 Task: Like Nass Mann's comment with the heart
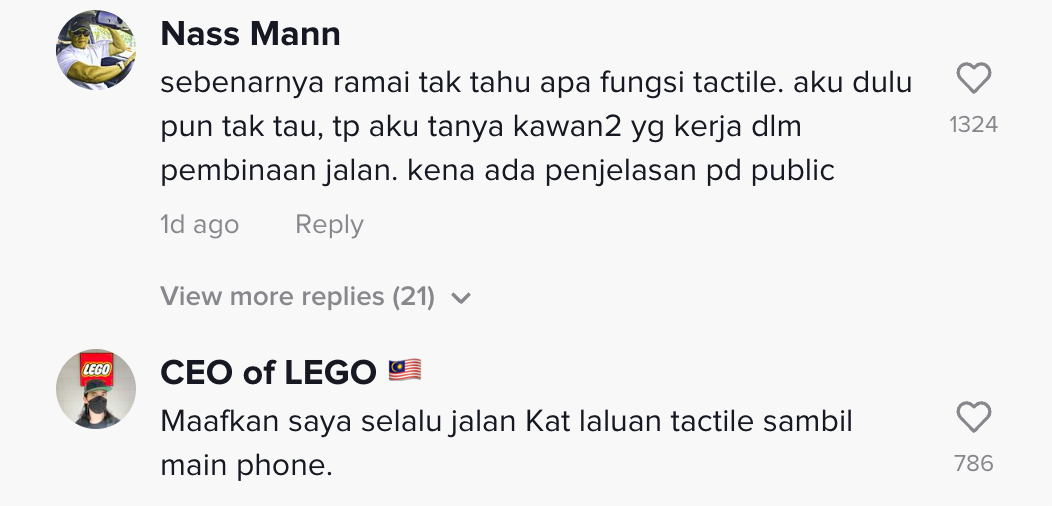point(973,79)
